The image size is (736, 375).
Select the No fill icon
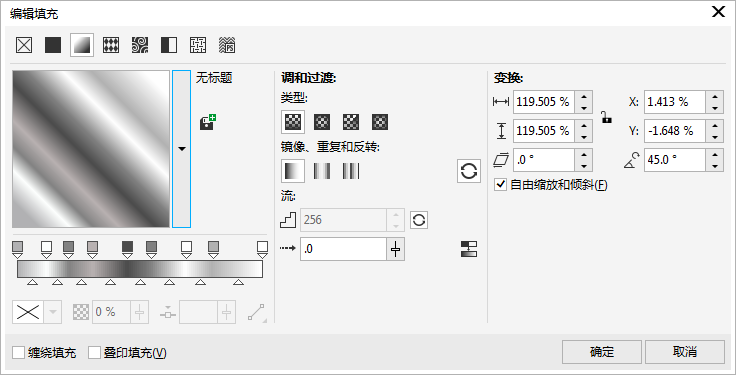(24, 46)
